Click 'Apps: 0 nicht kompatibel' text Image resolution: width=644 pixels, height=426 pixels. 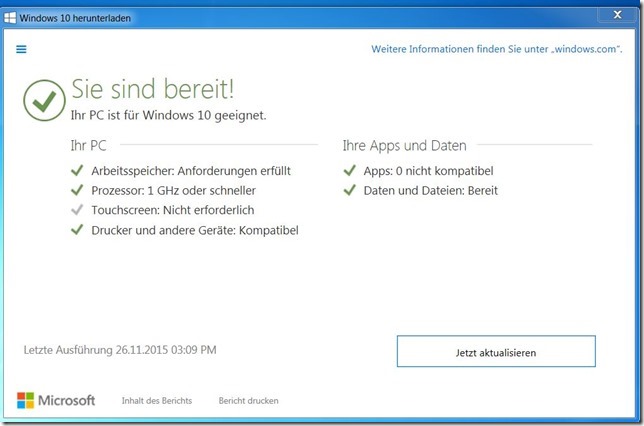428,171
